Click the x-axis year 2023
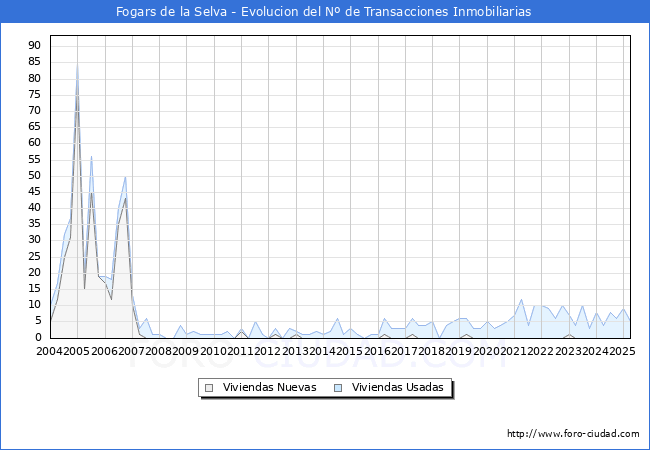 coord(568,351)
